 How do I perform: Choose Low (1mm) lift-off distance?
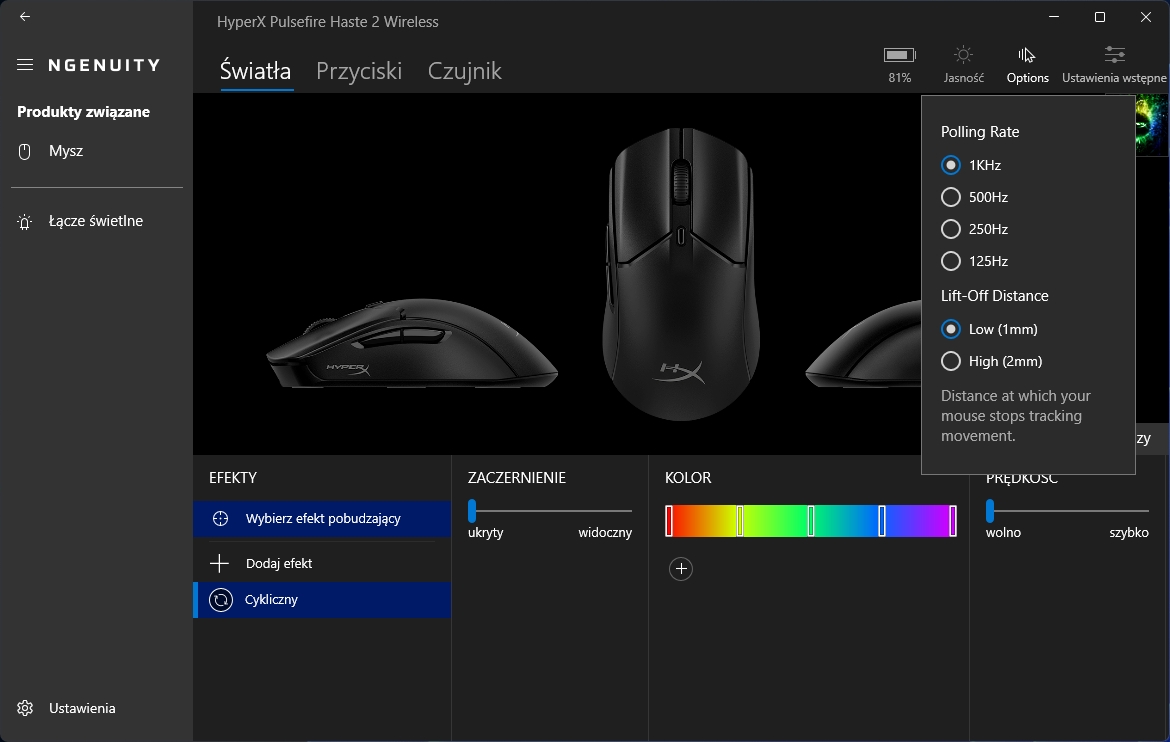click(x=951, y=329)
